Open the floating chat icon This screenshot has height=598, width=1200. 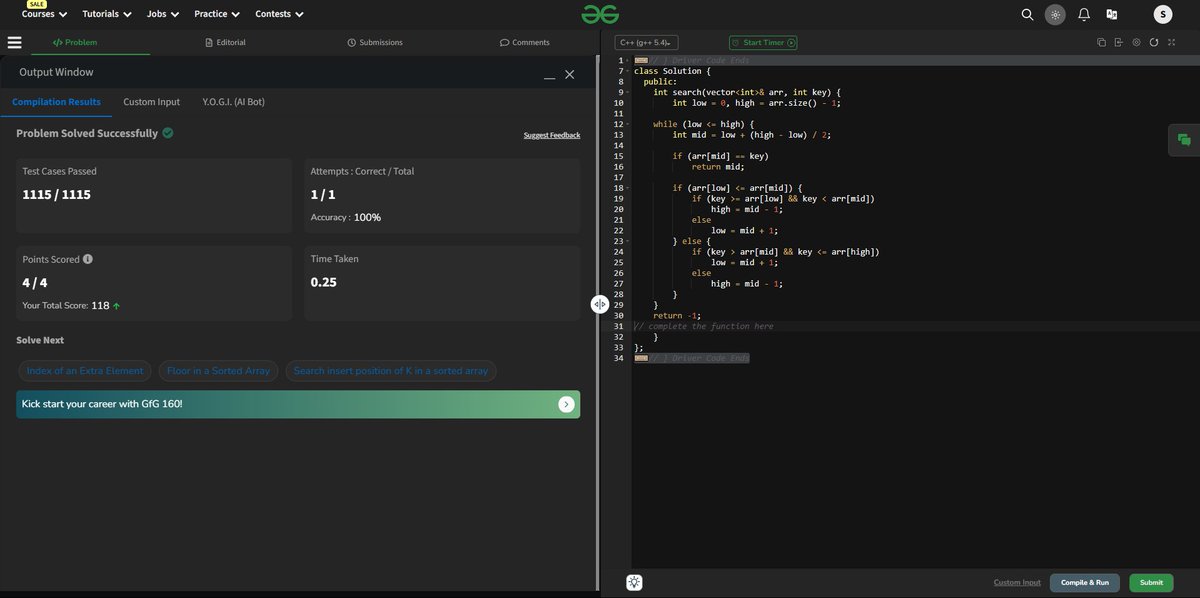pyautogui.click(x=1184, y=140)
